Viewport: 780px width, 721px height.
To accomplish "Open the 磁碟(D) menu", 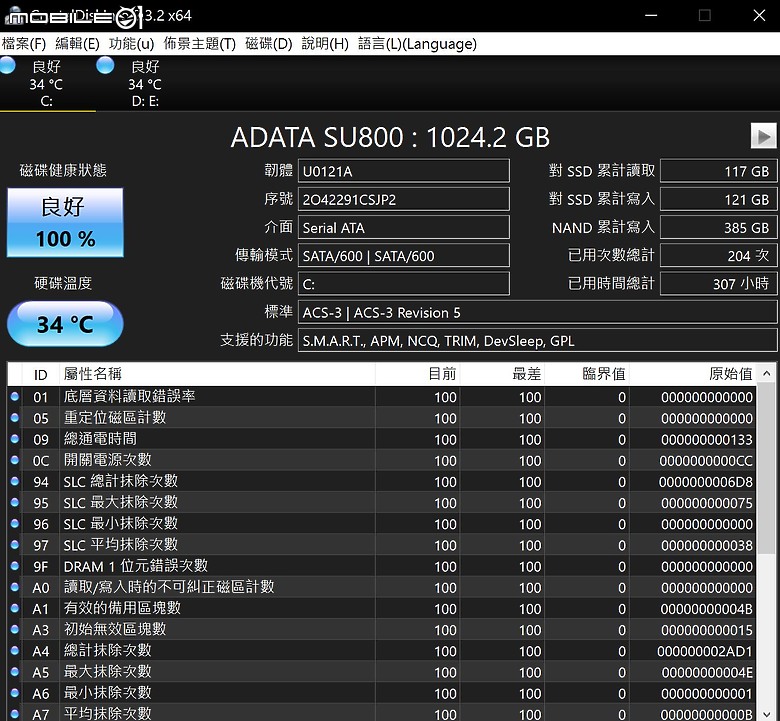I will (269, 44).
